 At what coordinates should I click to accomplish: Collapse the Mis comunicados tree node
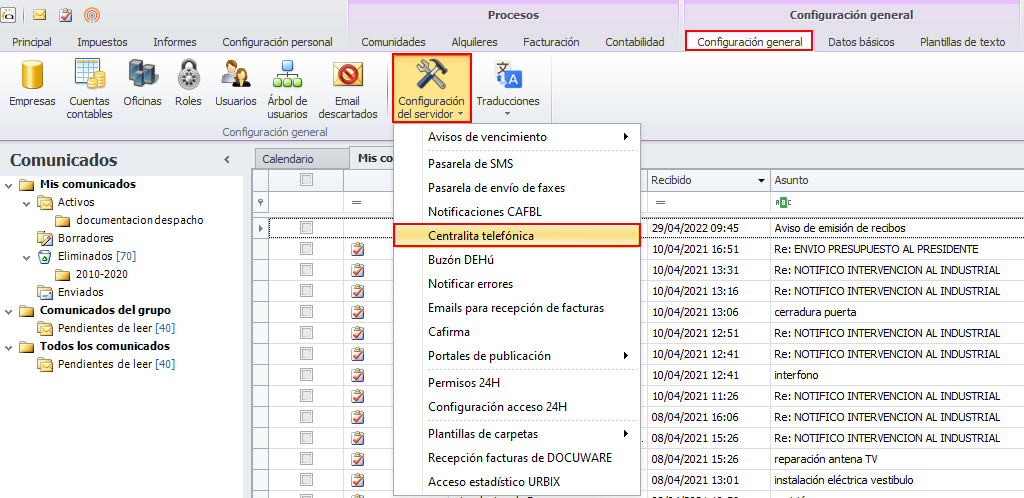[8, 185]
